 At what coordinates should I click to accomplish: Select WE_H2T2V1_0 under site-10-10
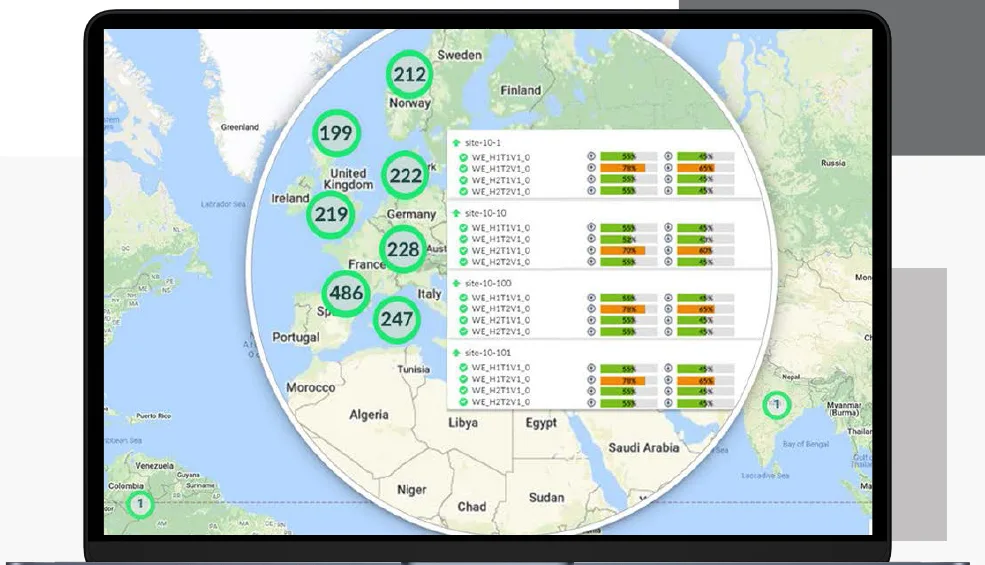pyautogui.click(x=501, y=262)
